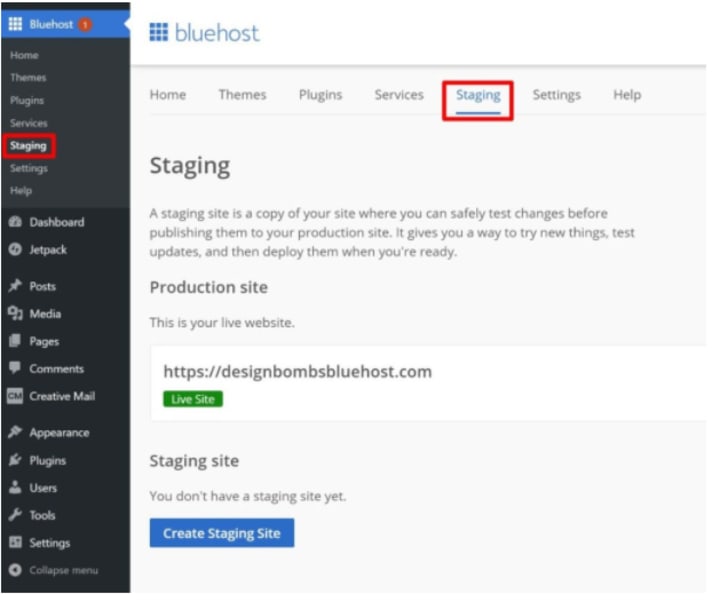Open the Dashboard menu item
720x610 pixels.
(x=57, y=222)
